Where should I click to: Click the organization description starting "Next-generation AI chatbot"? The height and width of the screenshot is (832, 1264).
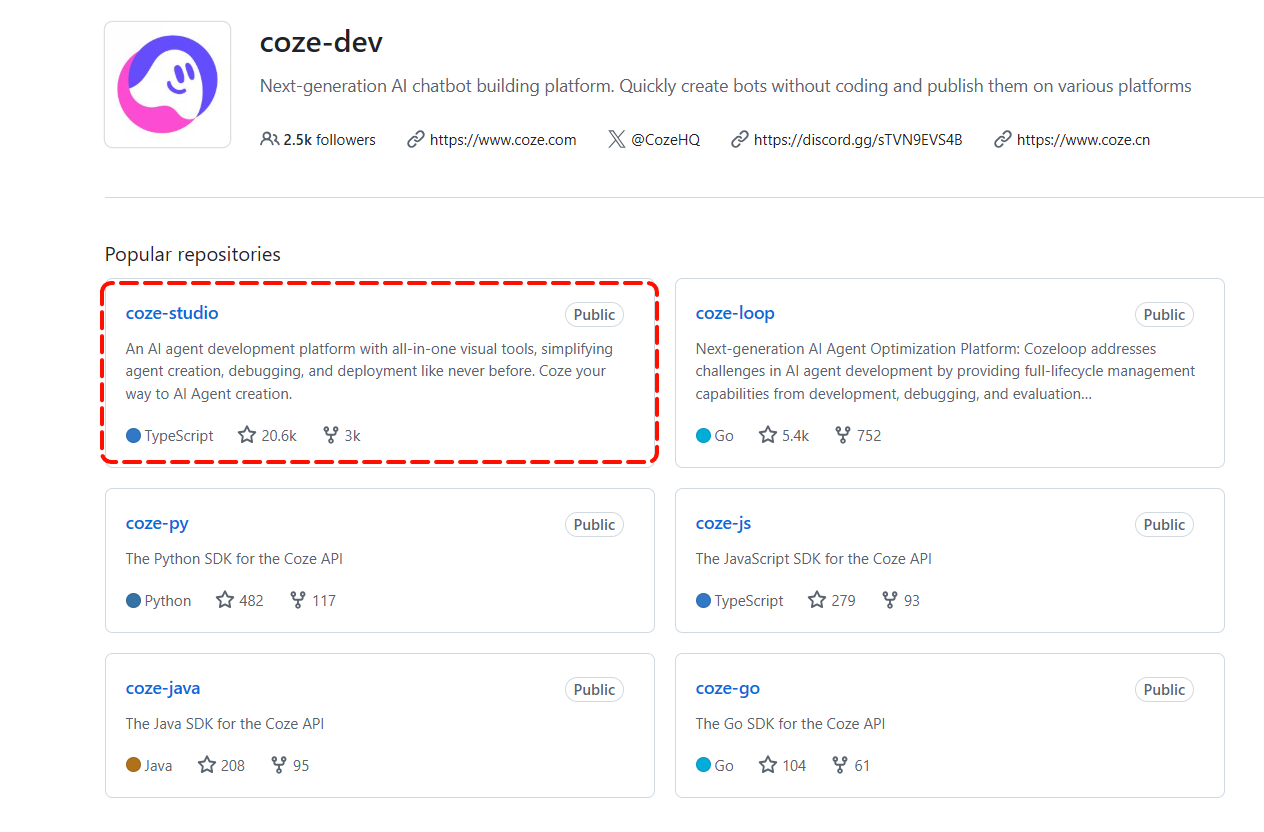coord(726,86)
